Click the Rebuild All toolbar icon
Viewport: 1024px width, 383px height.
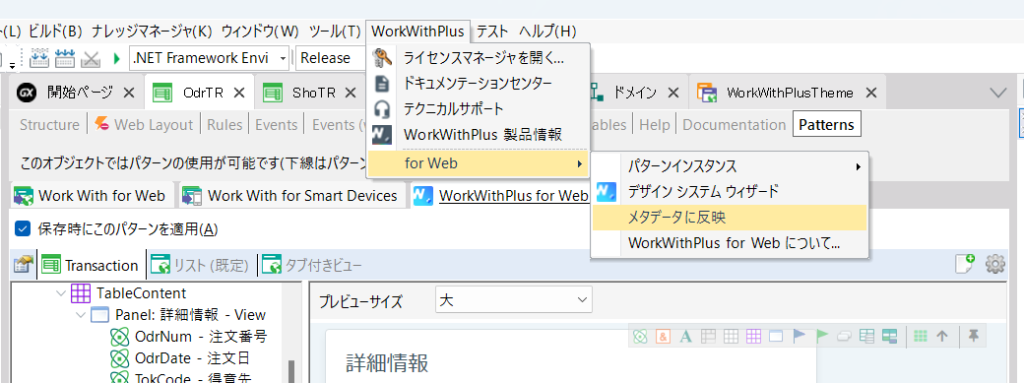click(65, 58)
